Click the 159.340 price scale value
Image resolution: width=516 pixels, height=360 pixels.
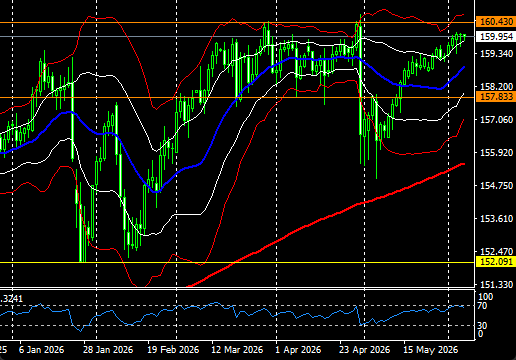tap(496, 54)
